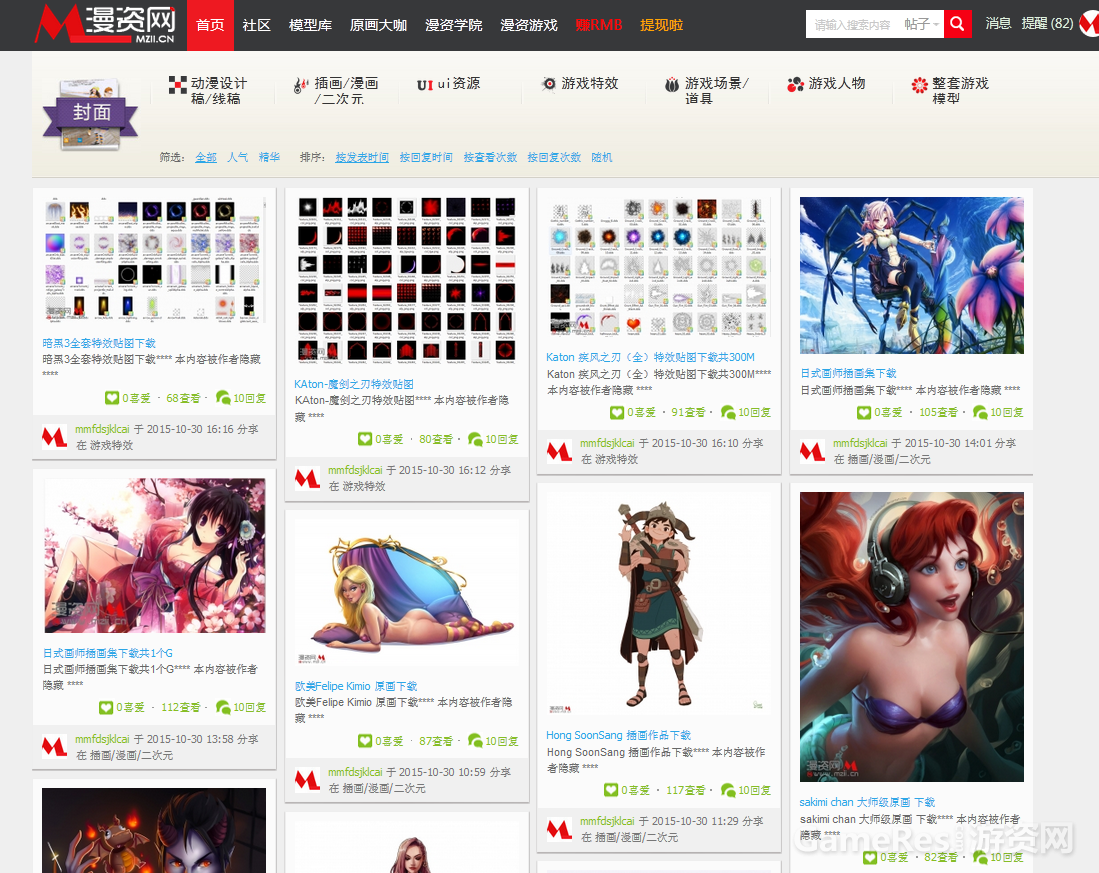Click the 封面 cover banner icon
The image size is (1099, 873).
(x=90, y=114)
